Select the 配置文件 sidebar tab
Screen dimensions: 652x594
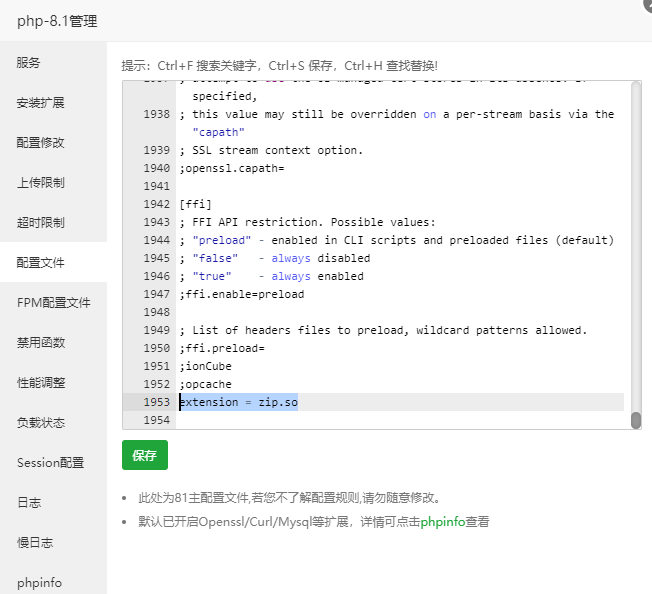[x=40, y=262]
